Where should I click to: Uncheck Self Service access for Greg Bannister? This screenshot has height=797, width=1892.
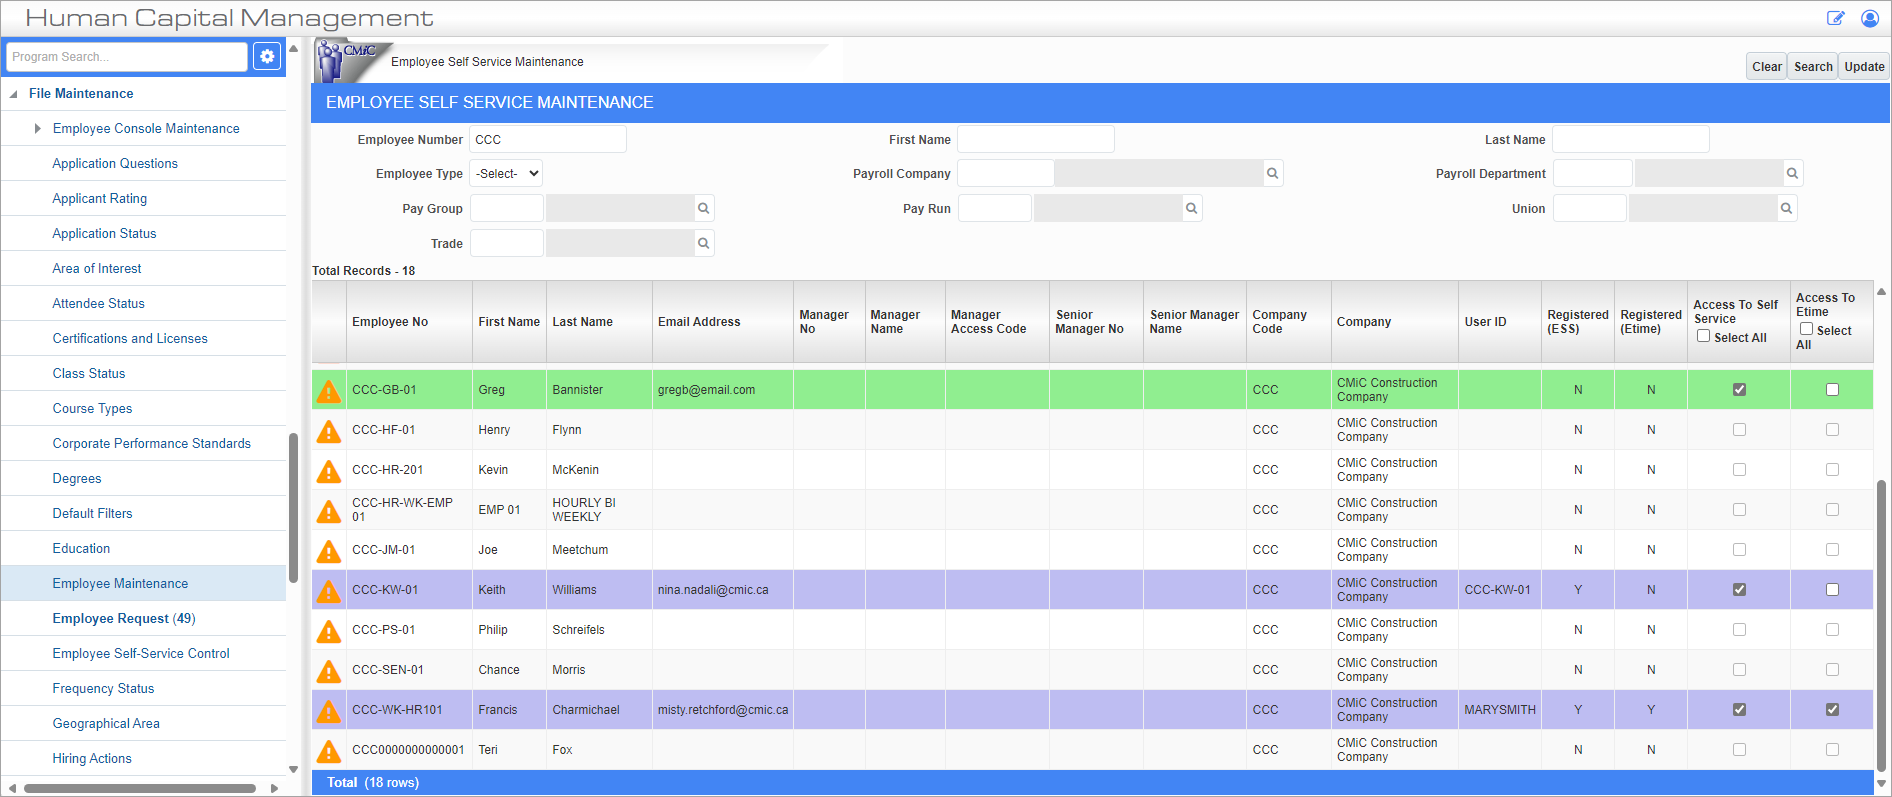tap(1739, 390)
